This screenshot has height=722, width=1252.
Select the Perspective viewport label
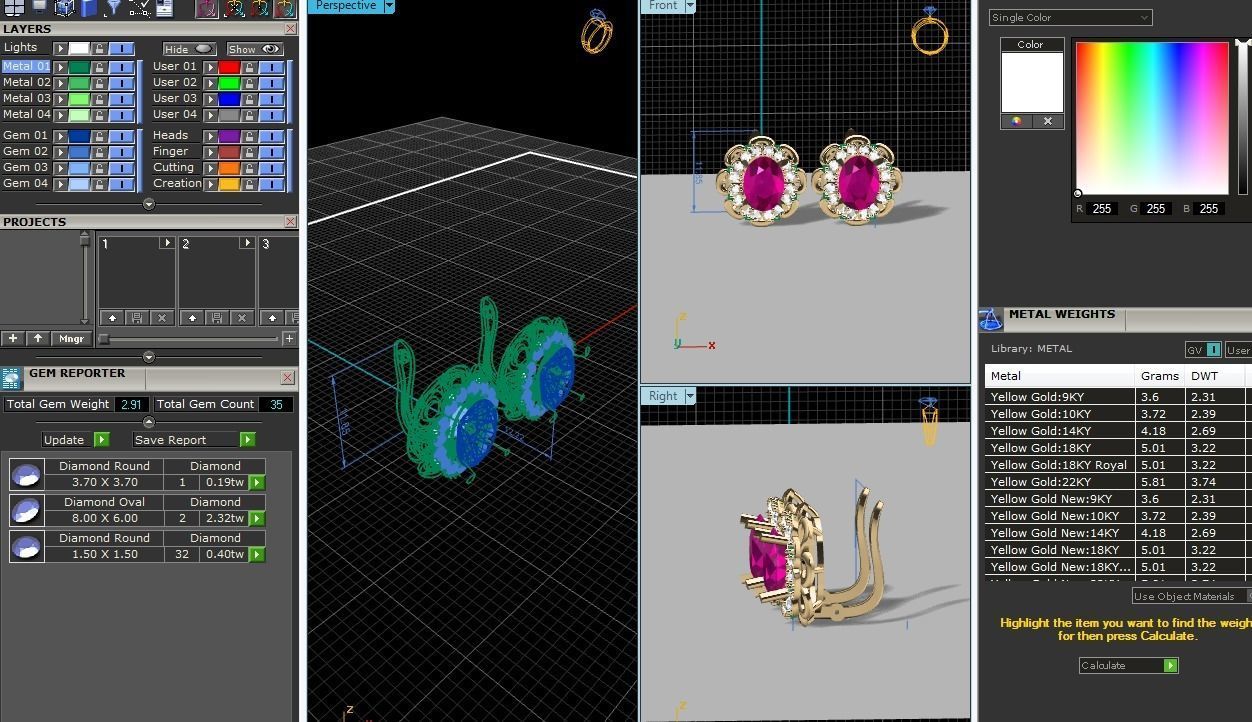346,6
